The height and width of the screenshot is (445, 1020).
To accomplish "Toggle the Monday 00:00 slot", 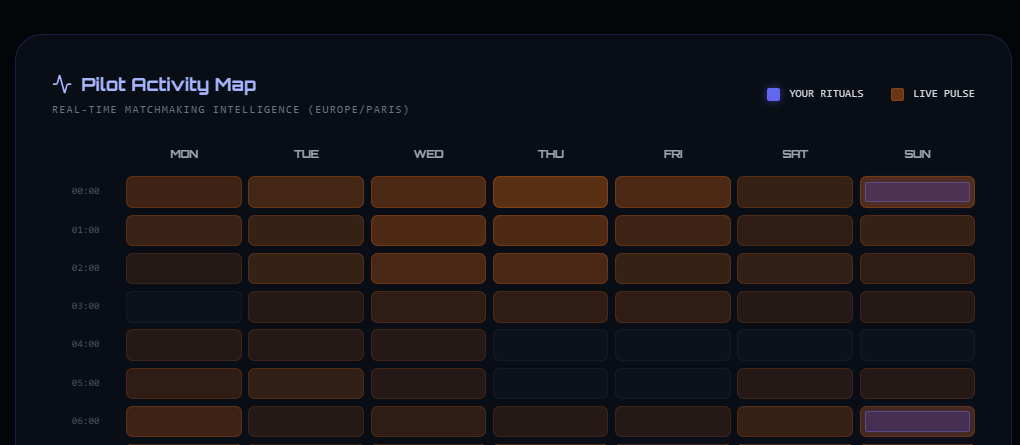I will (x=184, y=192).
